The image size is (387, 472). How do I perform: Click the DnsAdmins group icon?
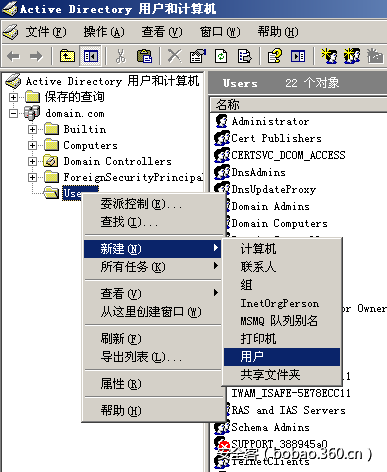(x=222, y=172)
